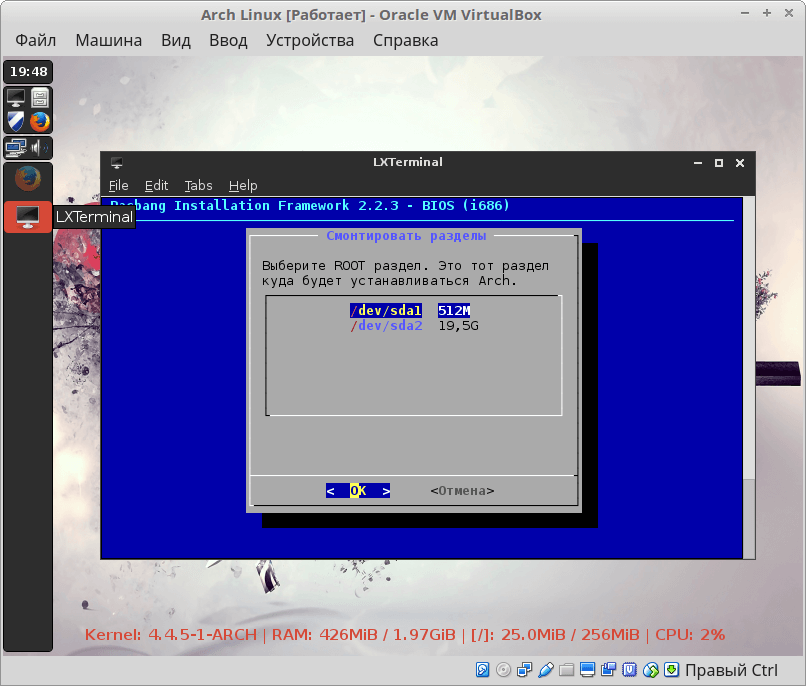Select the /dev/sda1 512M partition

[412, 310]
